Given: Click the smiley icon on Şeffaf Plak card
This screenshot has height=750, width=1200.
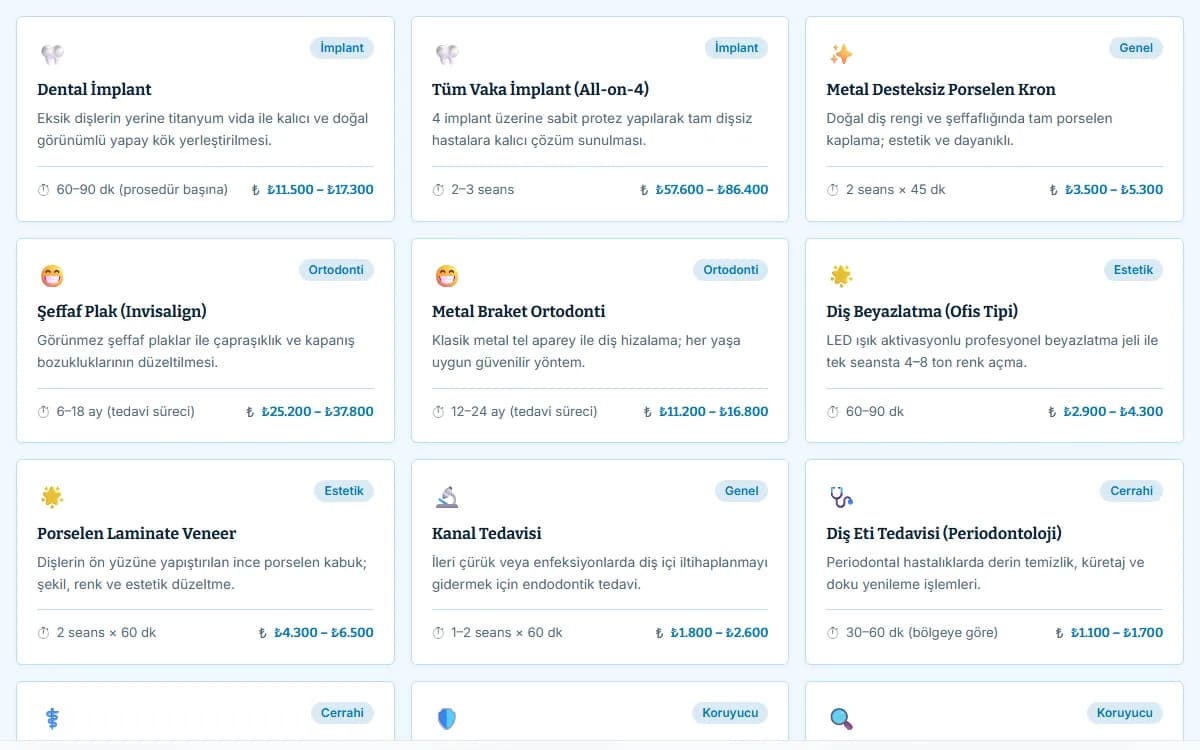Looking at the screenshot, I should coord(52,276).
